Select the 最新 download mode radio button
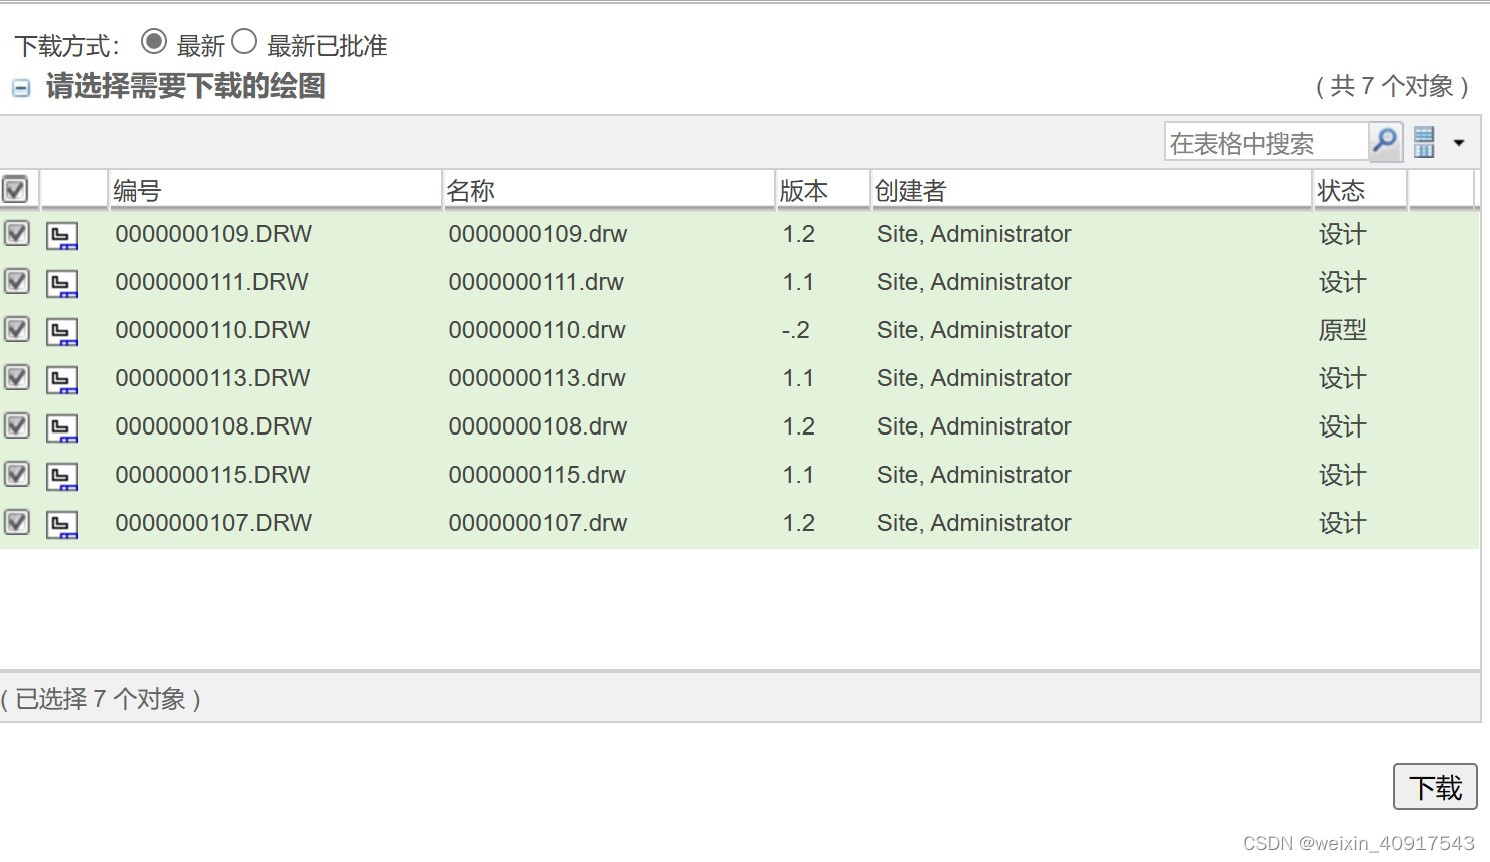Image resolution: width=1490 pixels, height=862 pixels. point(153,42)
